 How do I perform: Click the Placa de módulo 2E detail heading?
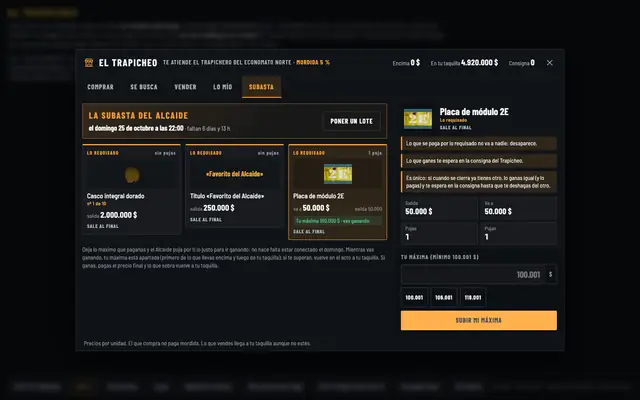tap(474, 111)
